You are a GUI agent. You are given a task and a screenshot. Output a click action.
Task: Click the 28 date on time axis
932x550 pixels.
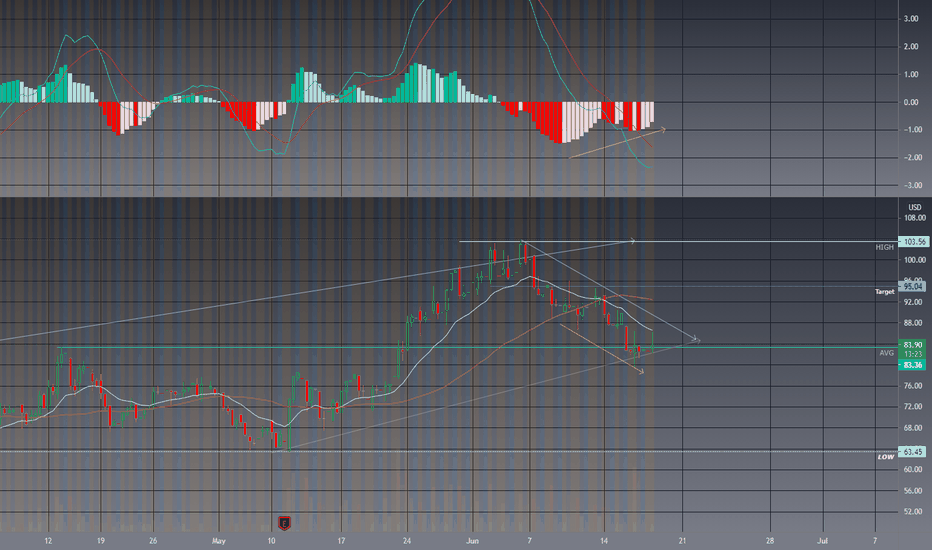770,541
